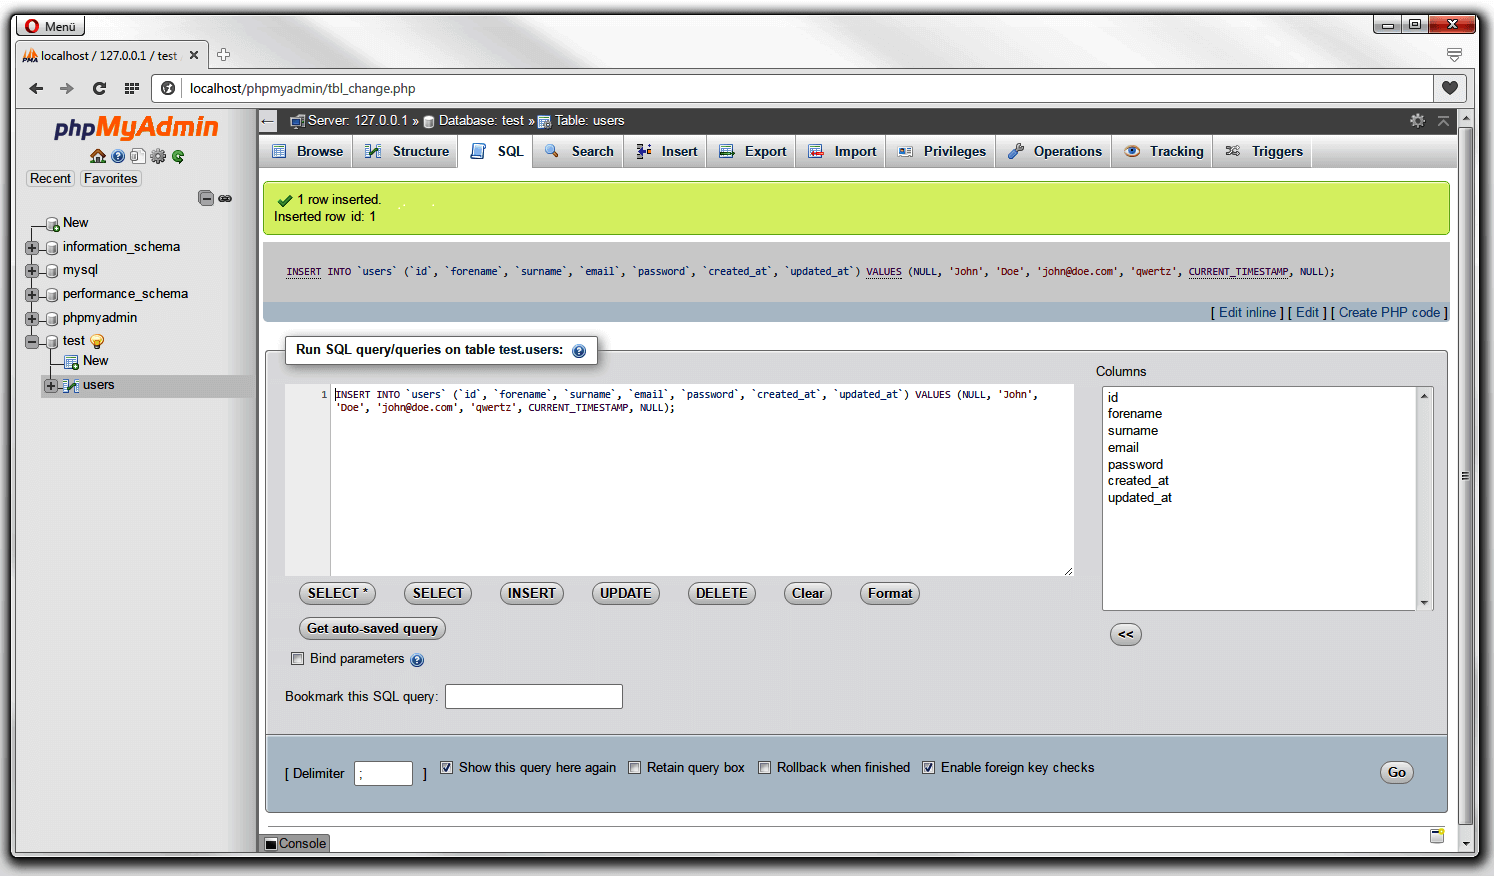The image size is (1494, 876).
Task: Open the Opera Menü
Action: point(49,24)
